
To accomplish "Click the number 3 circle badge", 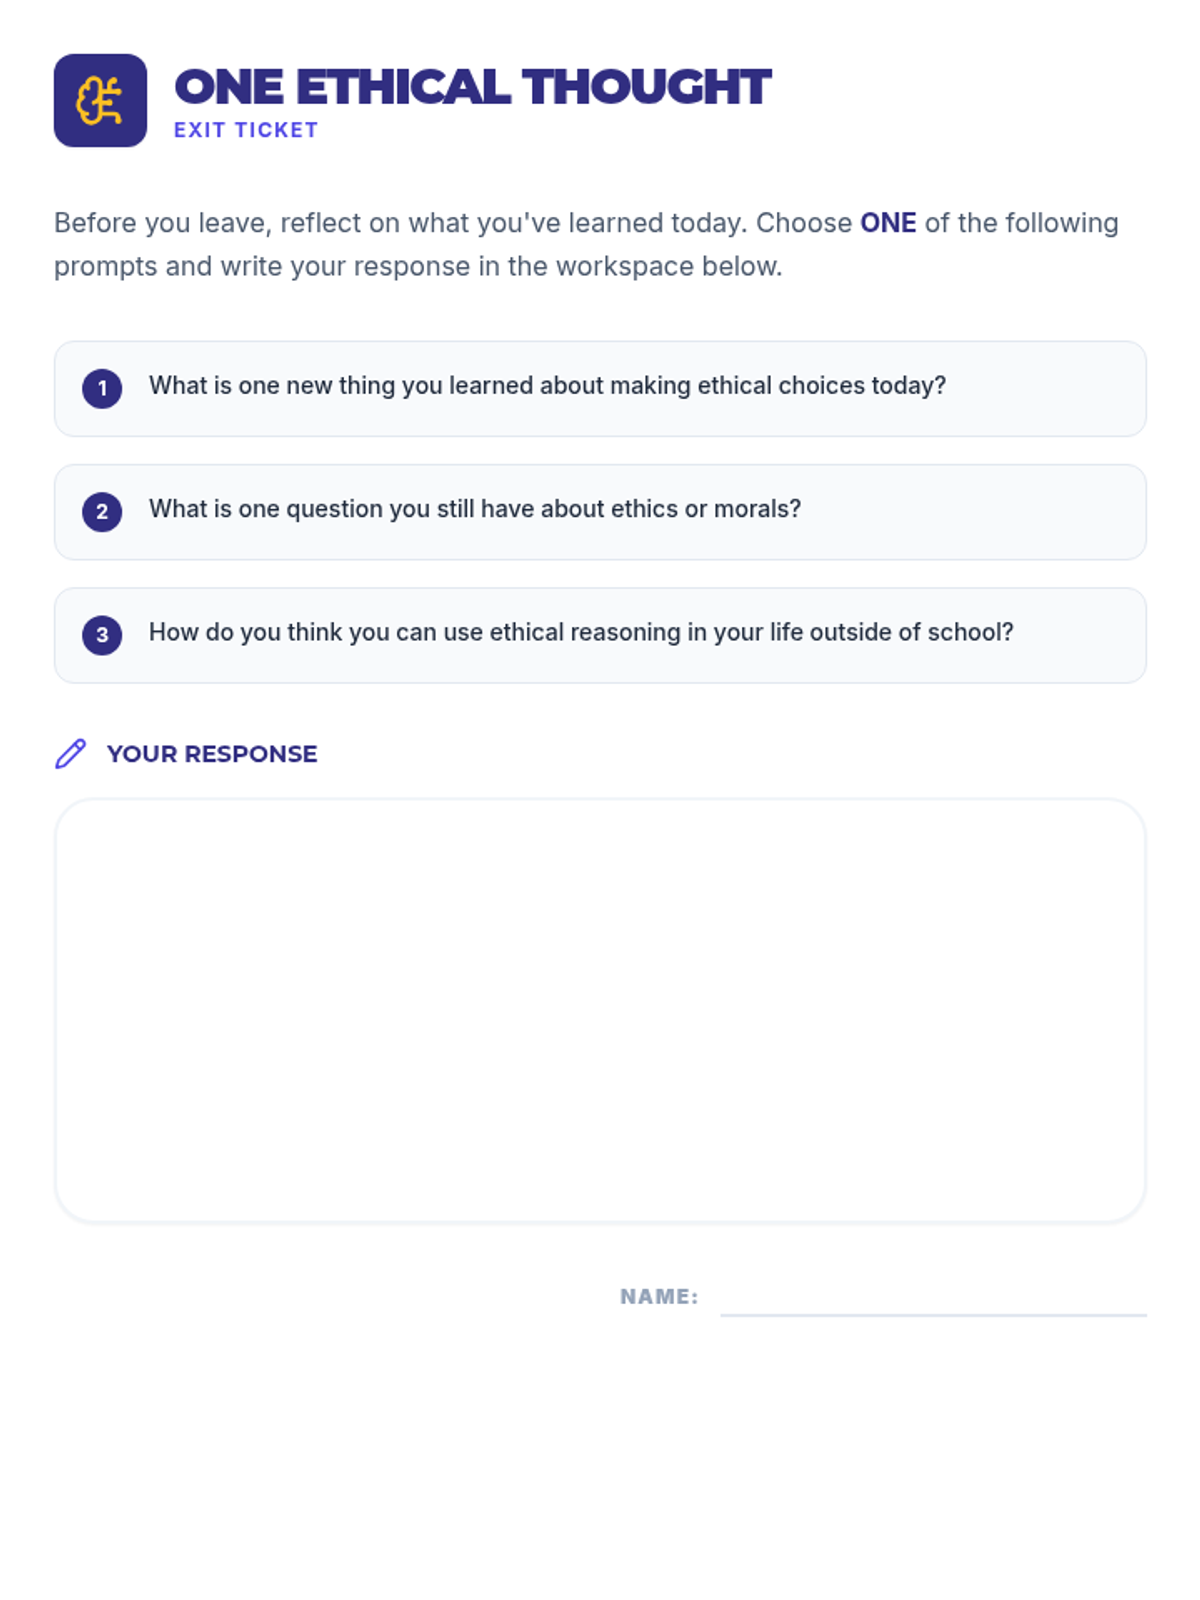I will click(102, 635).
